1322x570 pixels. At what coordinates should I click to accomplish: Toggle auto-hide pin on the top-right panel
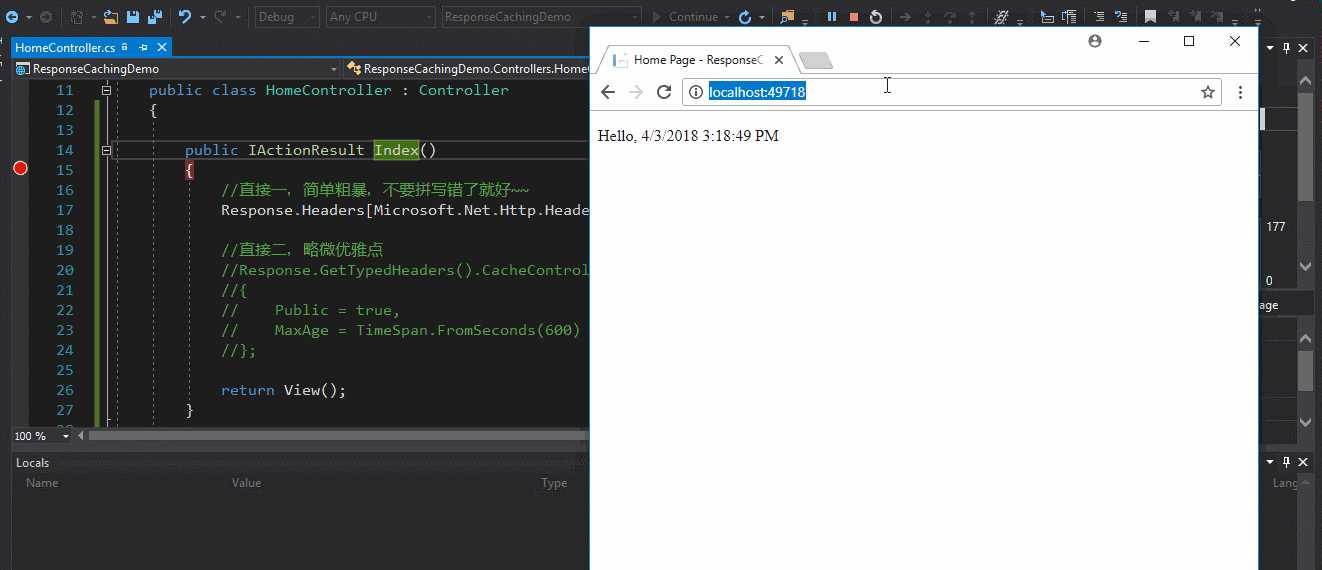pos(1285,47)
